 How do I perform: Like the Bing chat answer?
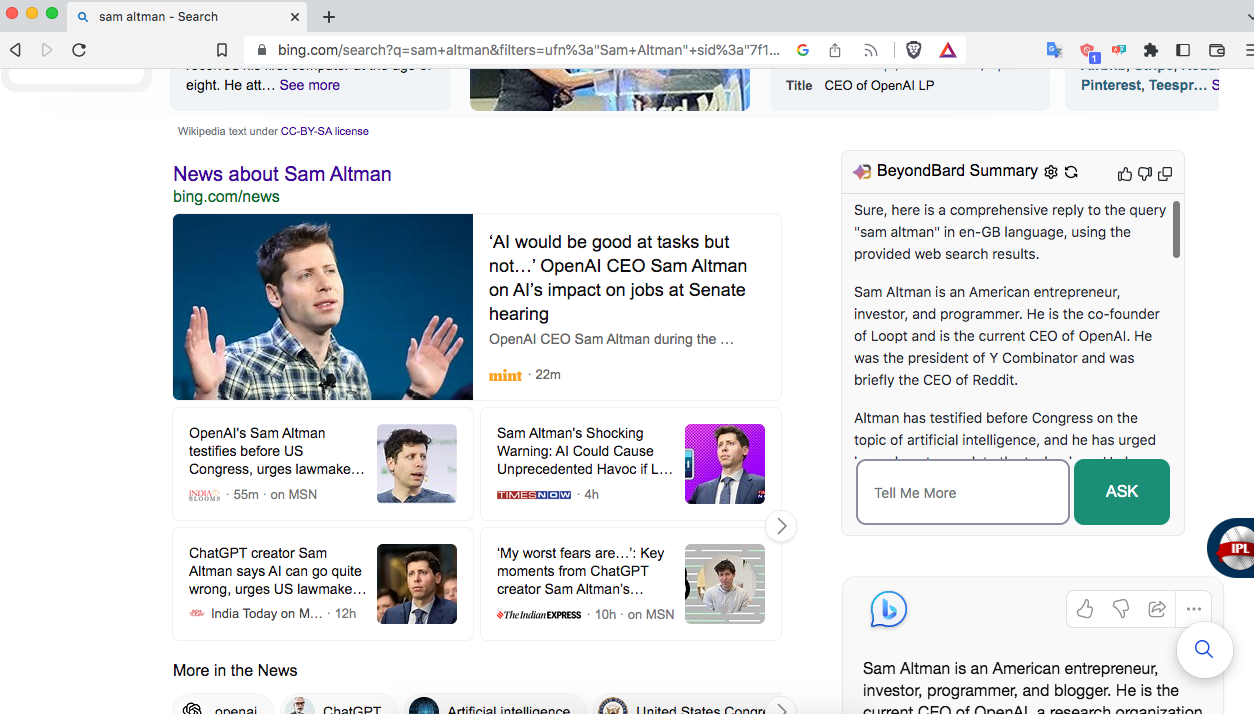click(x=1085, y=609)
